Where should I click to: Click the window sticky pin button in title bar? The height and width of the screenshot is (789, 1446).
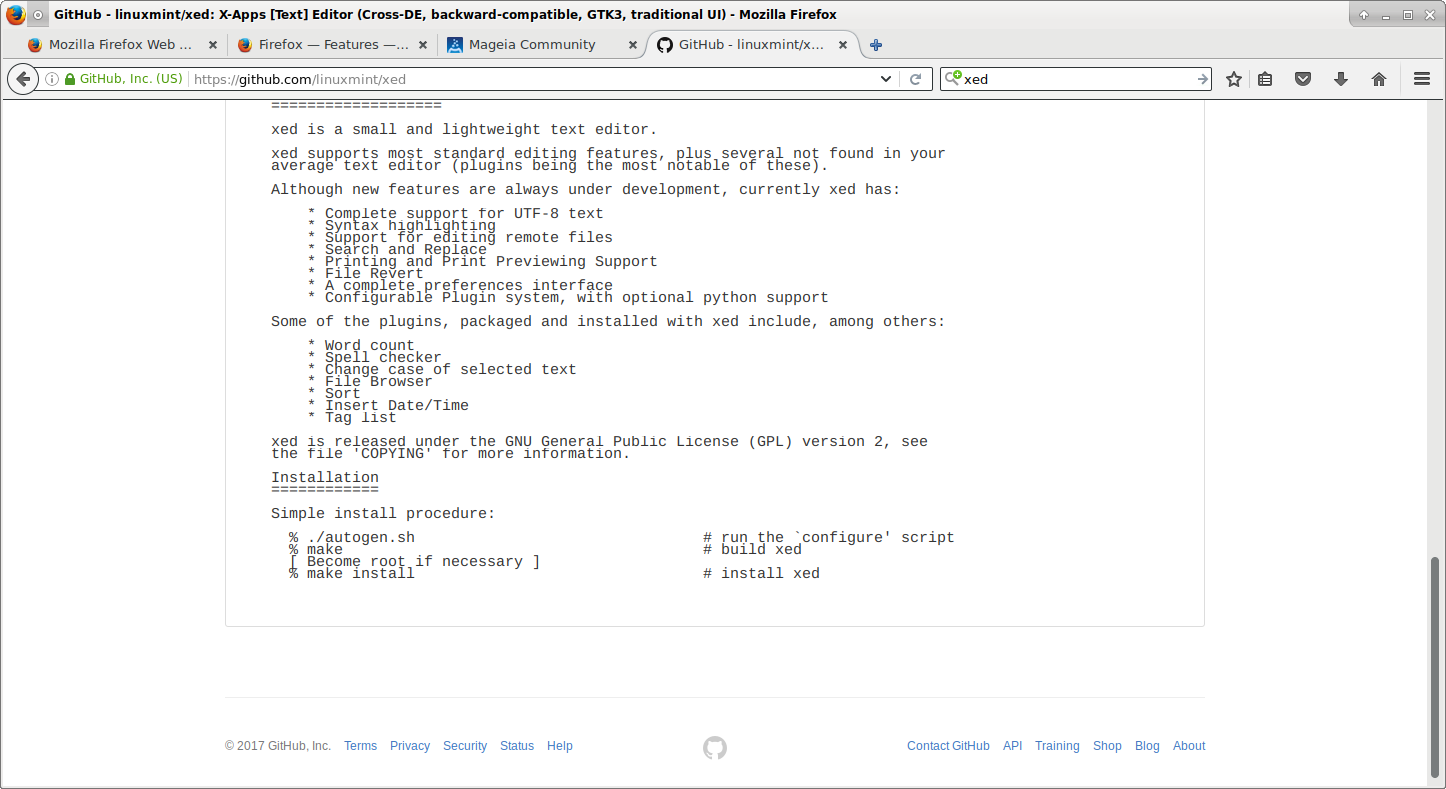(38, 15)
